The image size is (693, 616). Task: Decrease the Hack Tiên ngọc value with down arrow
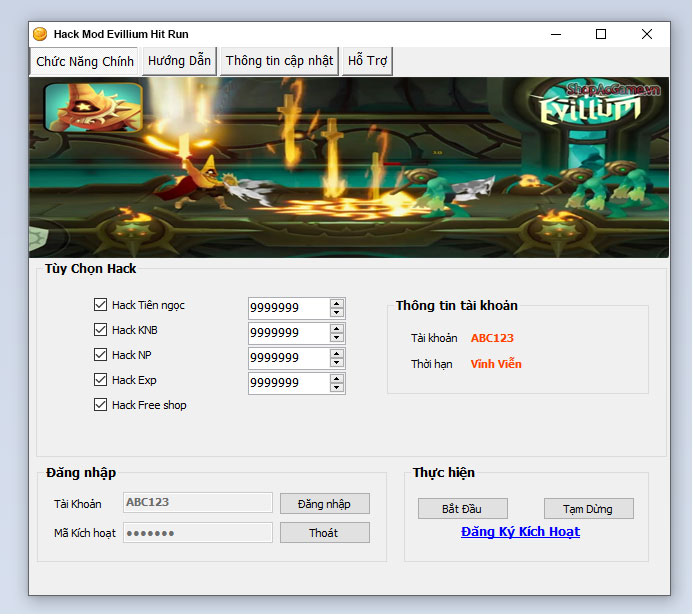pos(337,312)
